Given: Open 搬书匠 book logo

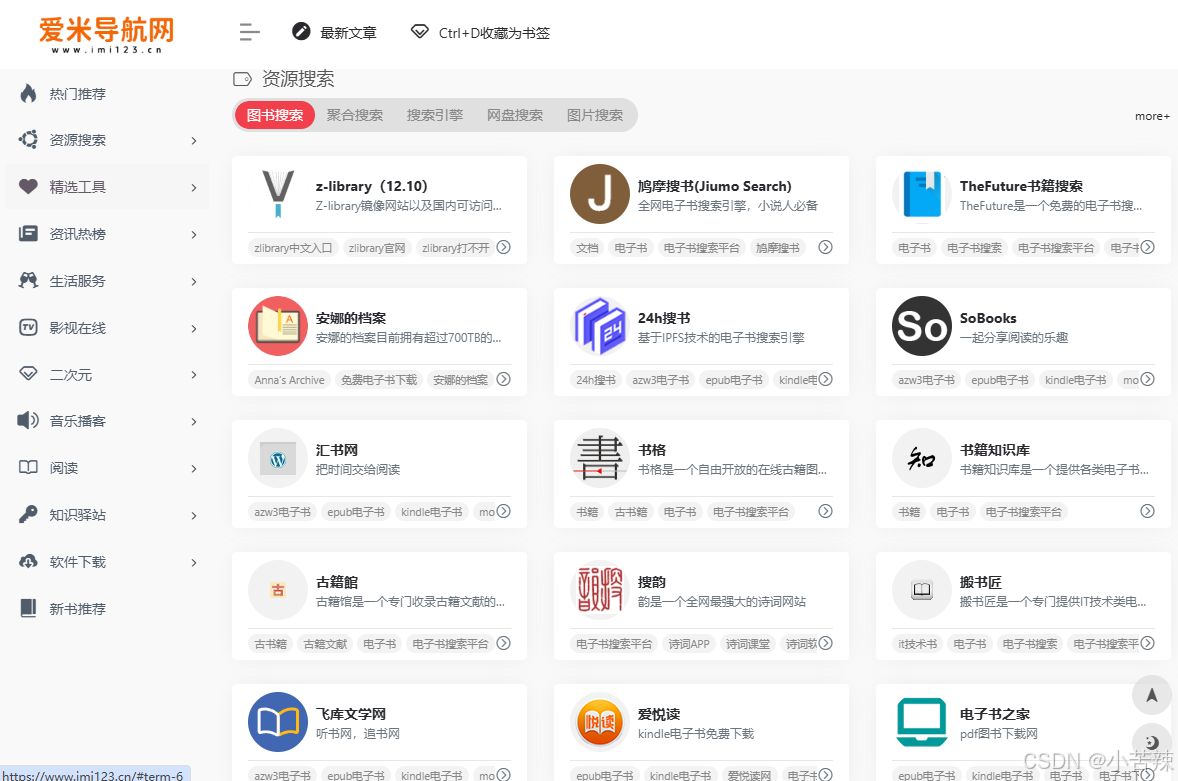Looking at the screenshot, I should coord(922,590).
